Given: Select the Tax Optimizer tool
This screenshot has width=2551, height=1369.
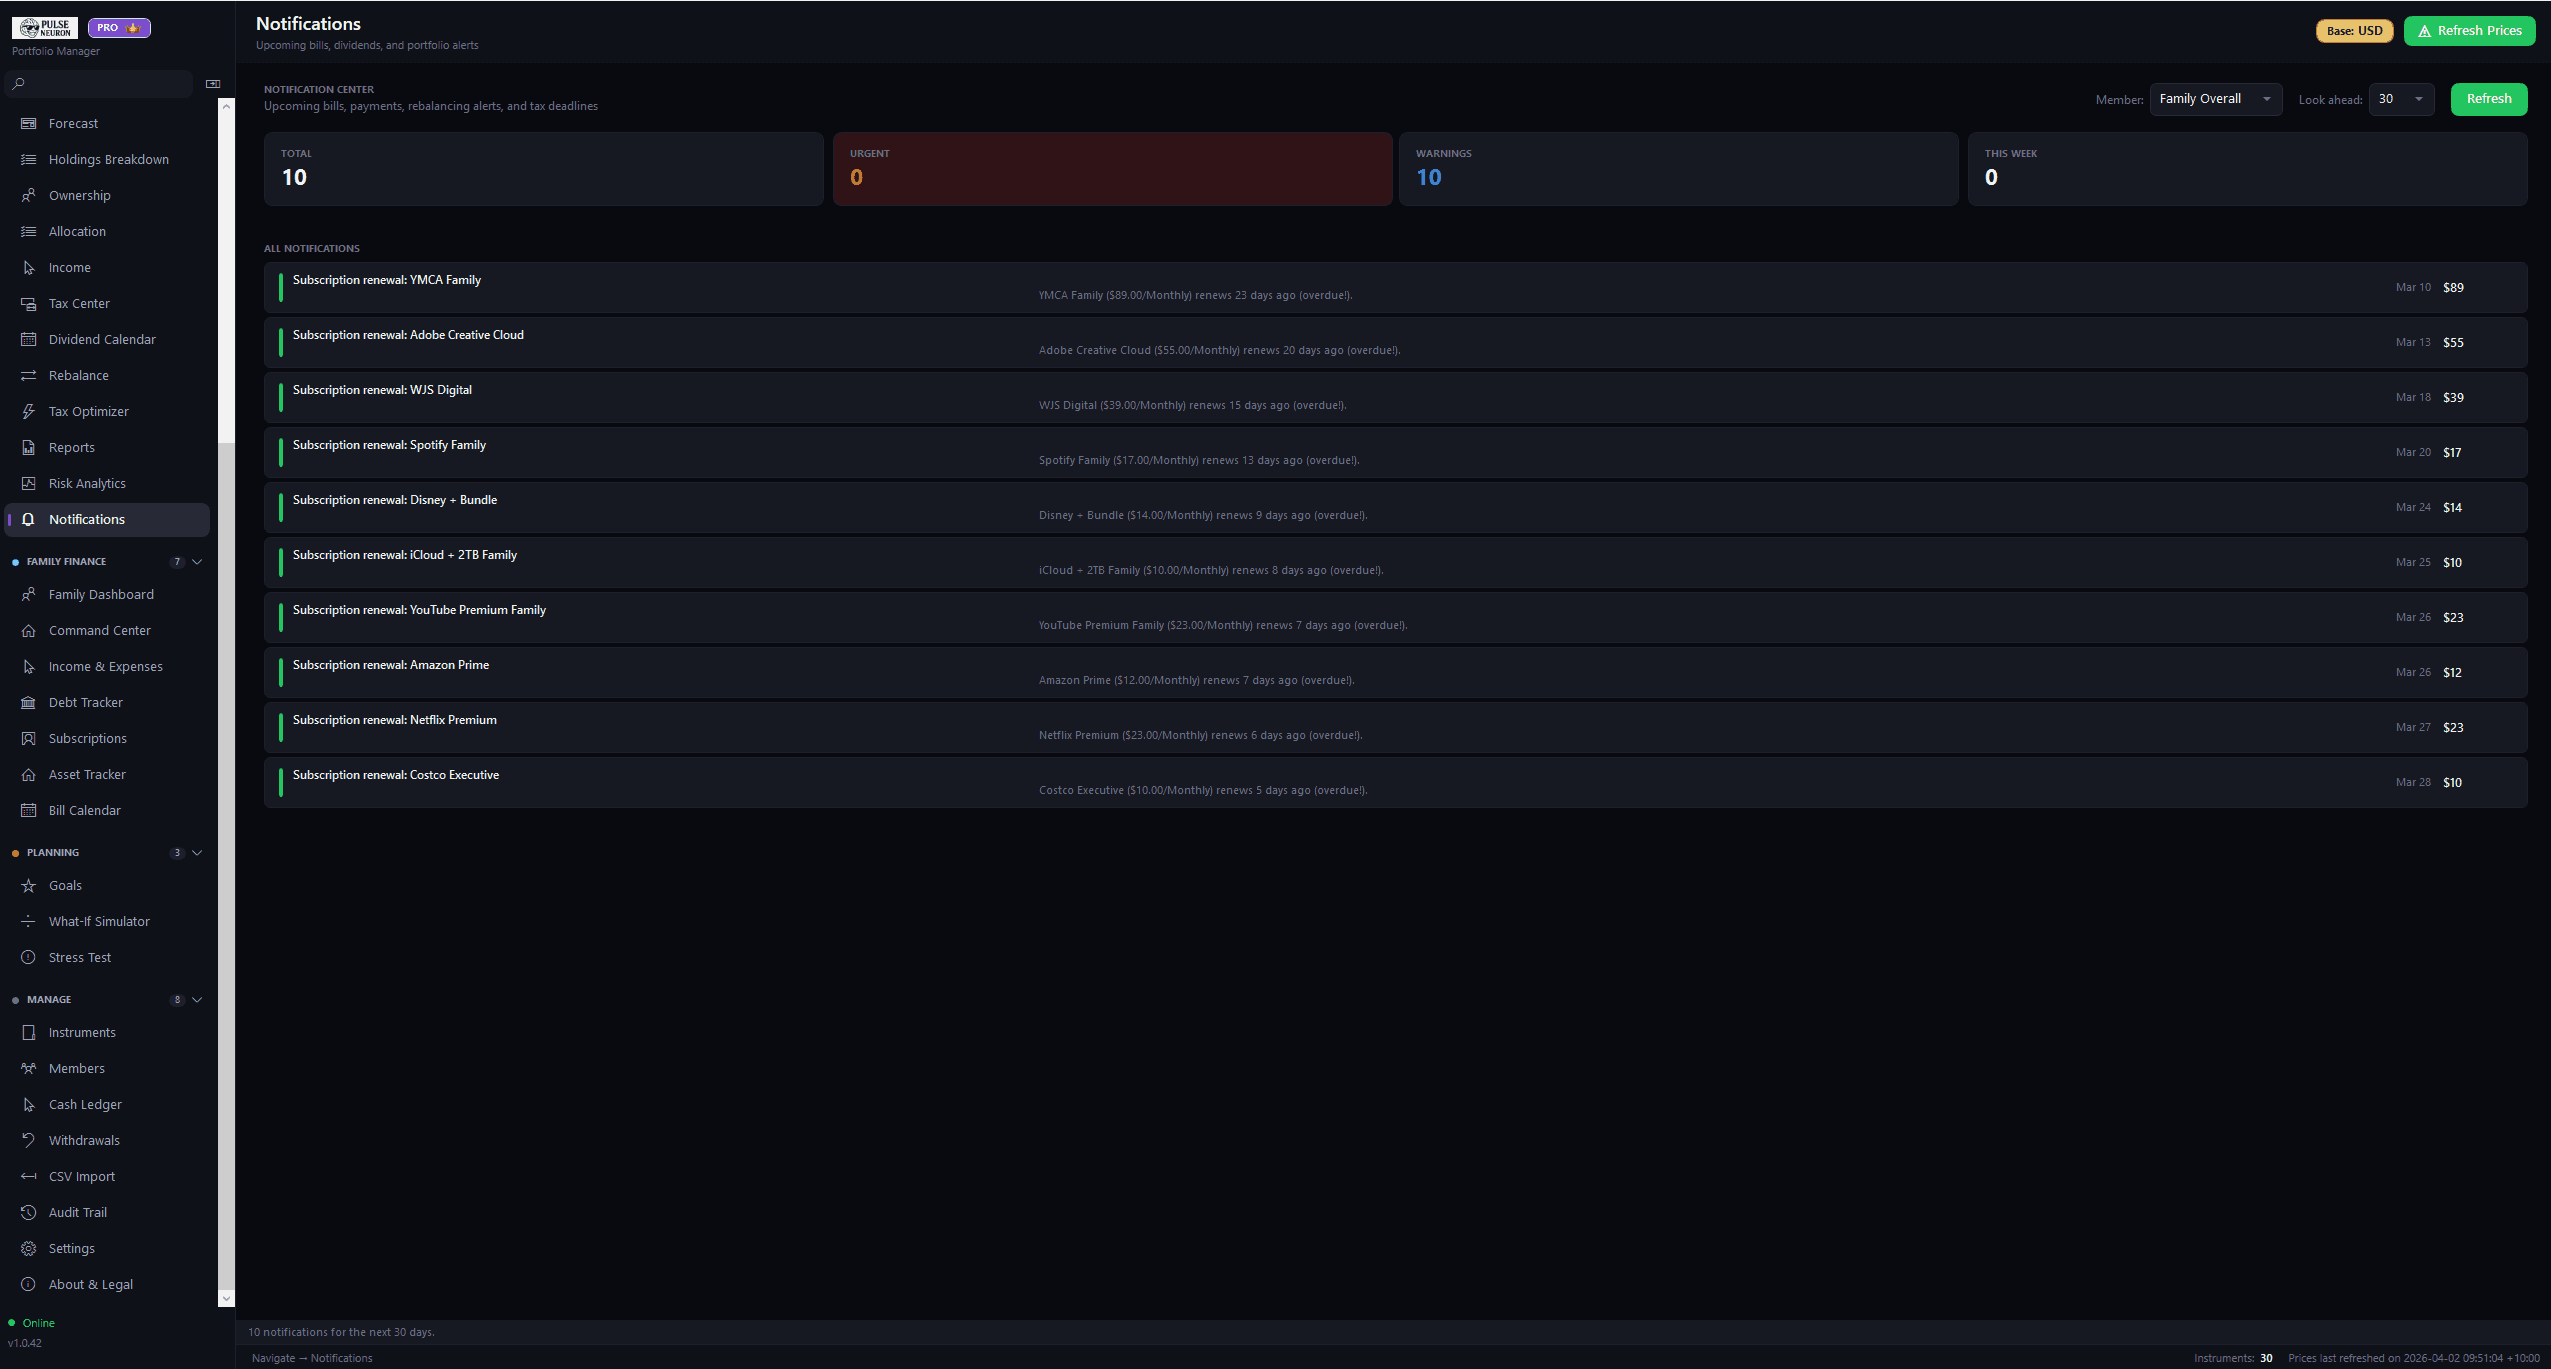Looking at the screenshot, I should pos(89,411).
